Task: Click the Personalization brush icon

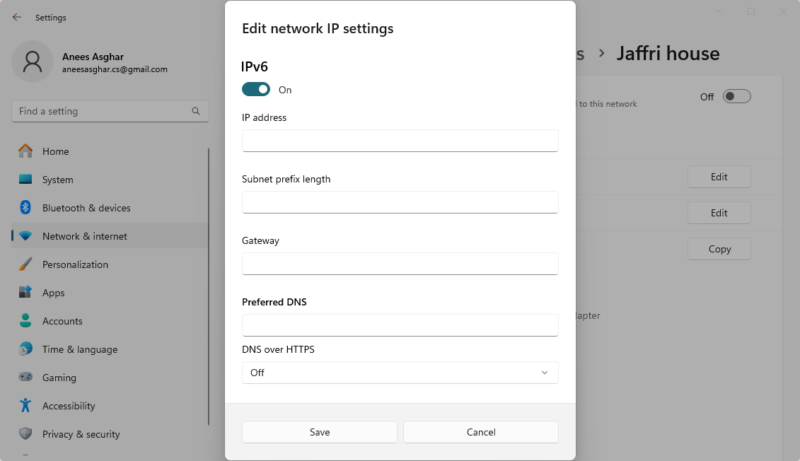Action: 25,264
